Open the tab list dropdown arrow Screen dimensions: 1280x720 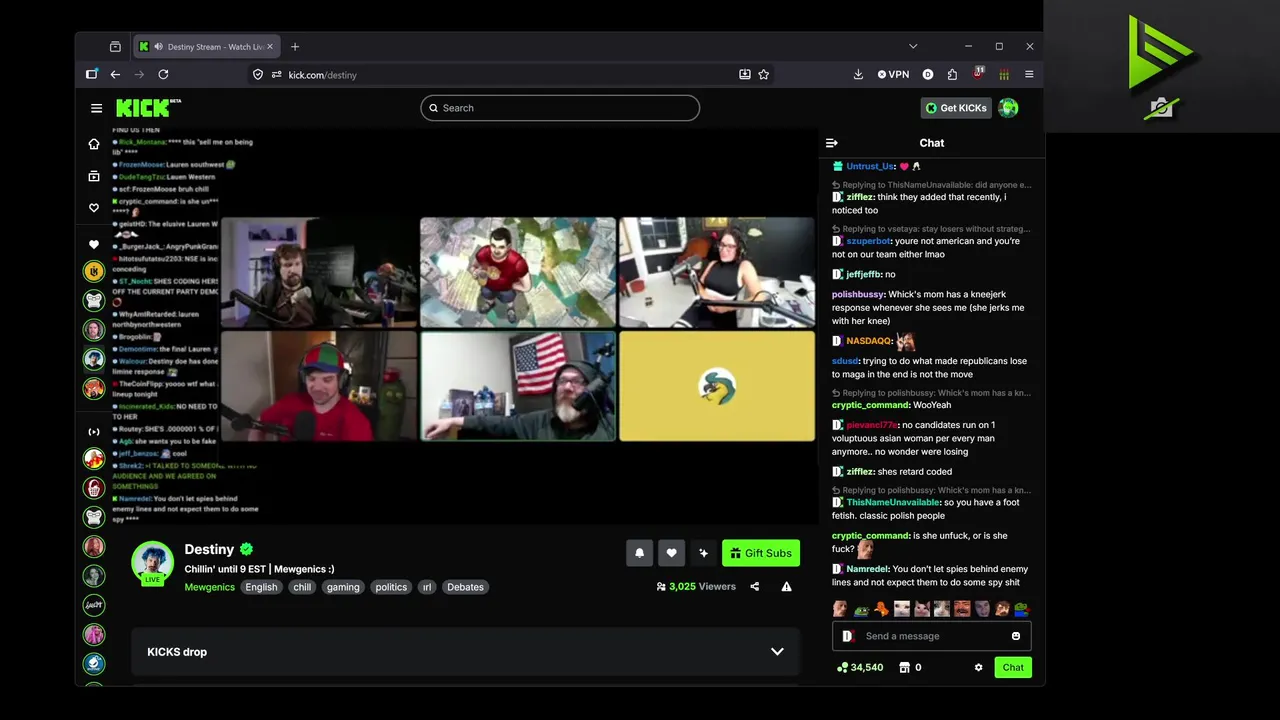913,46
